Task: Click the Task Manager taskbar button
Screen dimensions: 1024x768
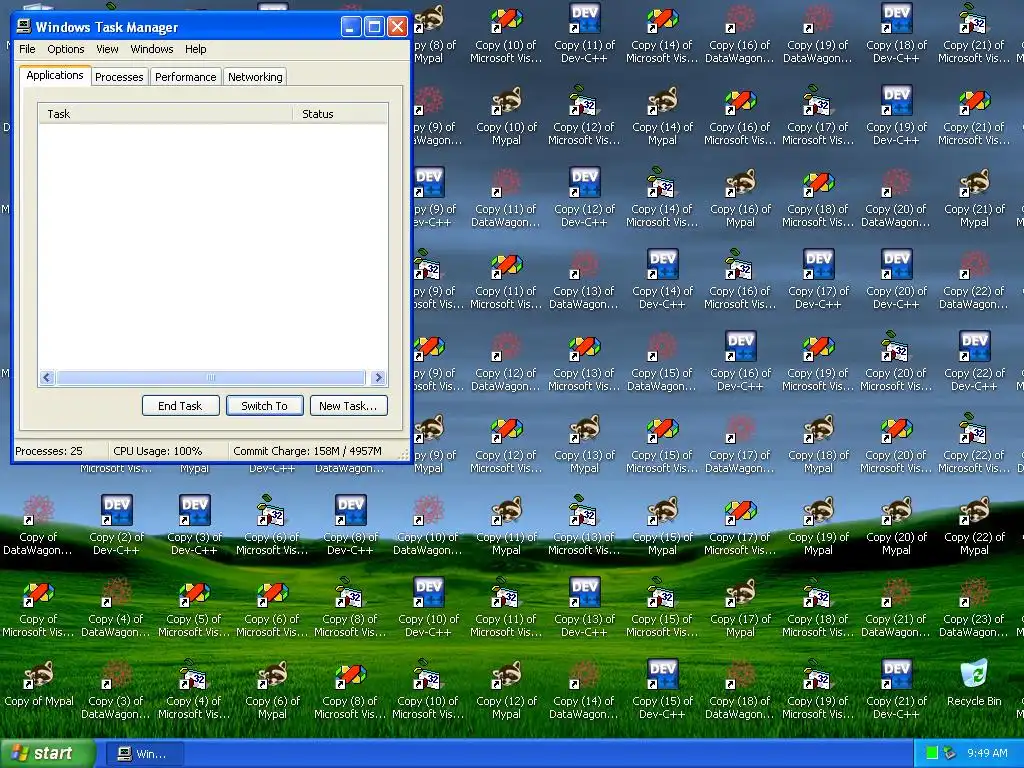Action: 144,754
